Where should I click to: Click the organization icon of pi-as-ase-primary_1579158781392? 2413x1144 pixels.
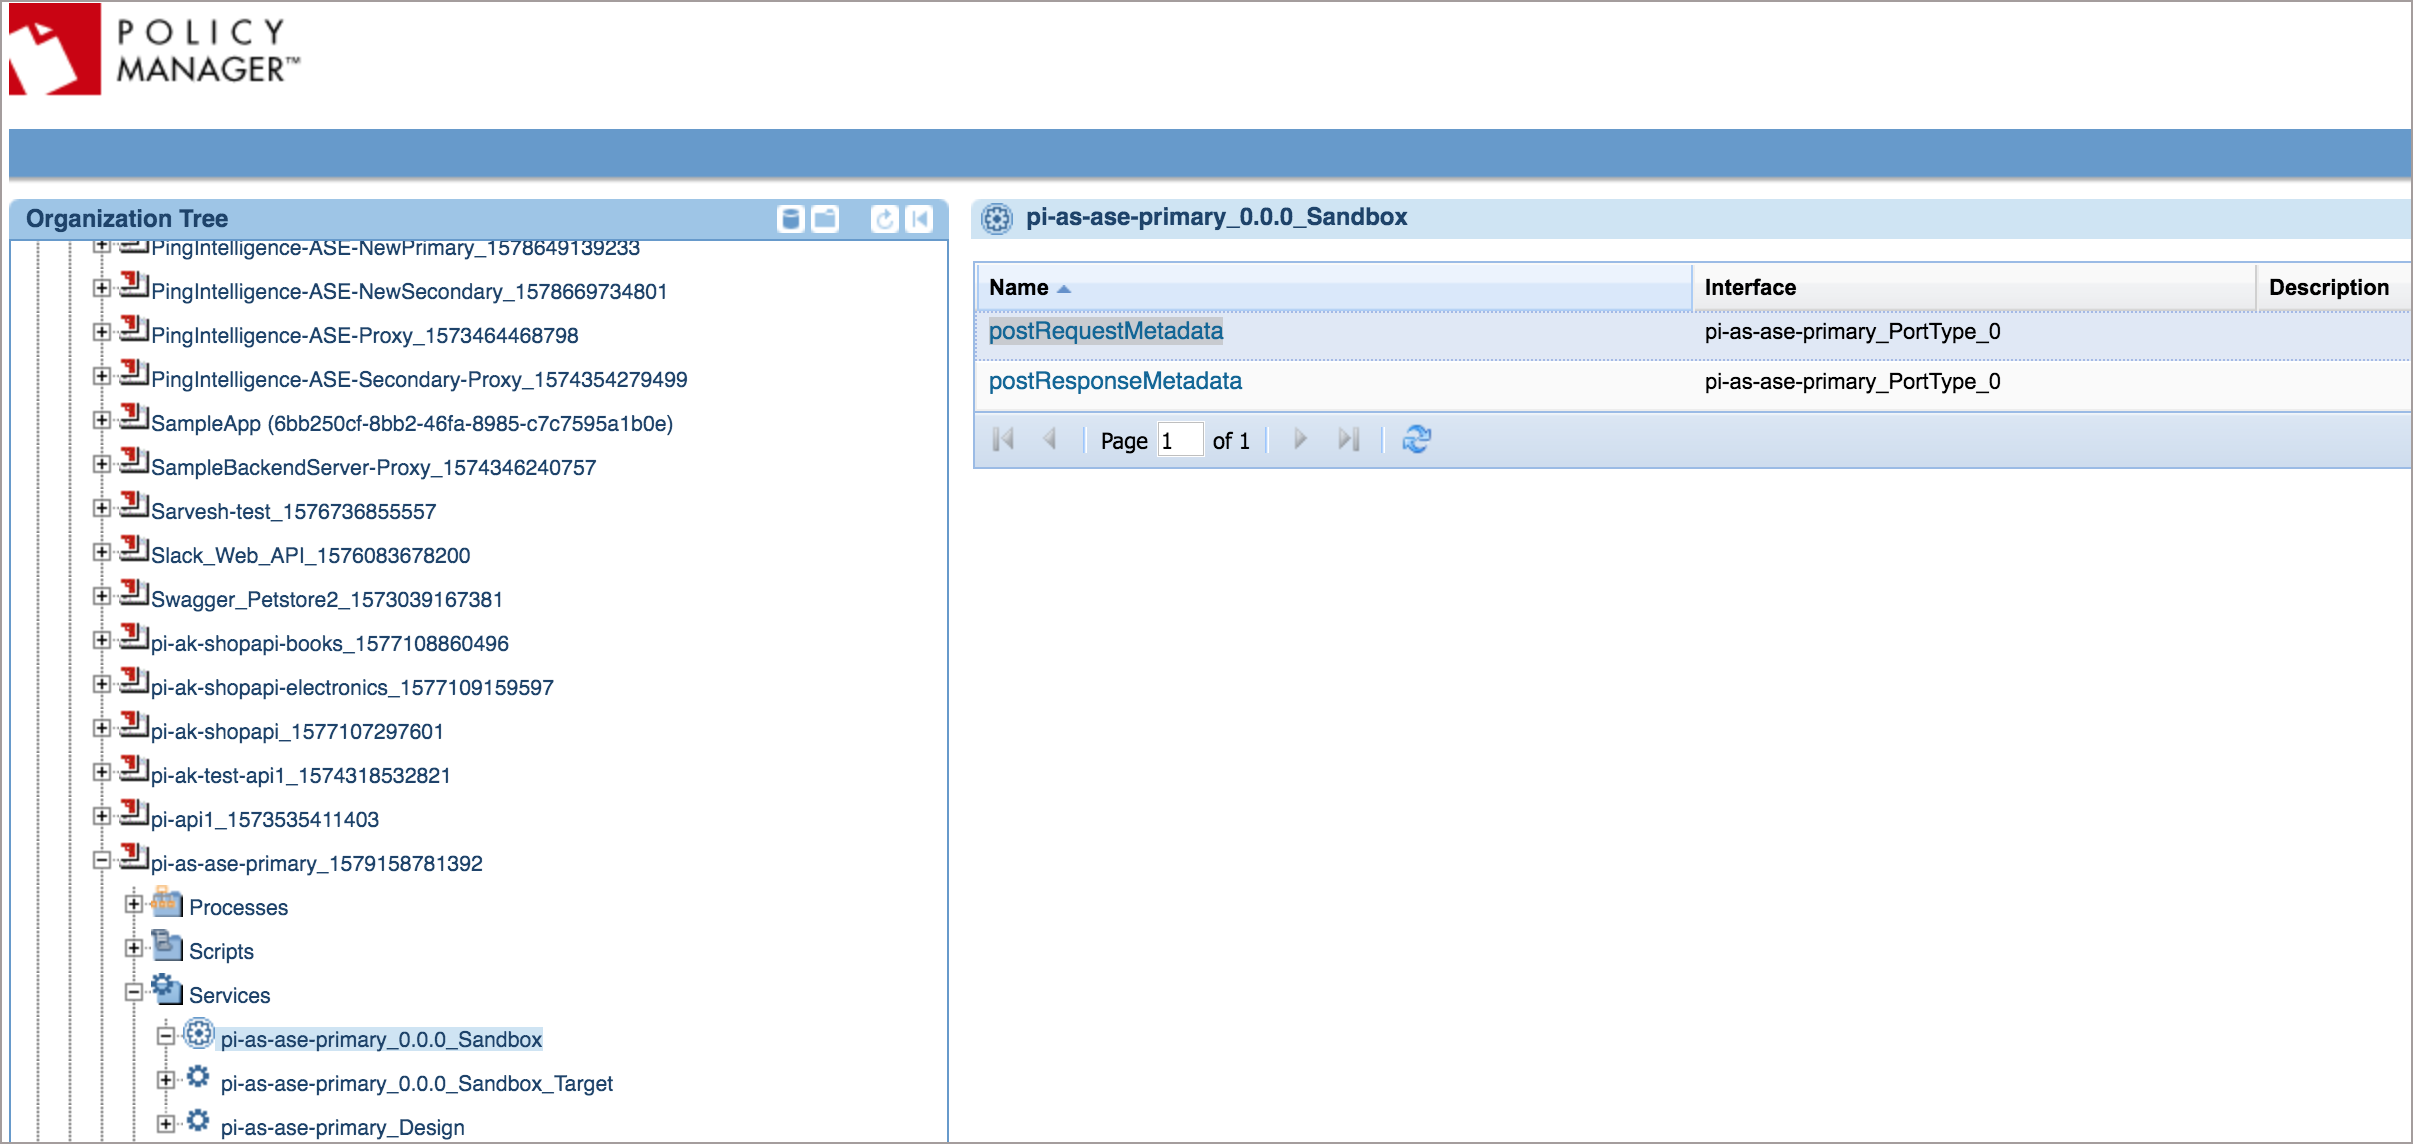pyautogui.click(x=134, y=857)
